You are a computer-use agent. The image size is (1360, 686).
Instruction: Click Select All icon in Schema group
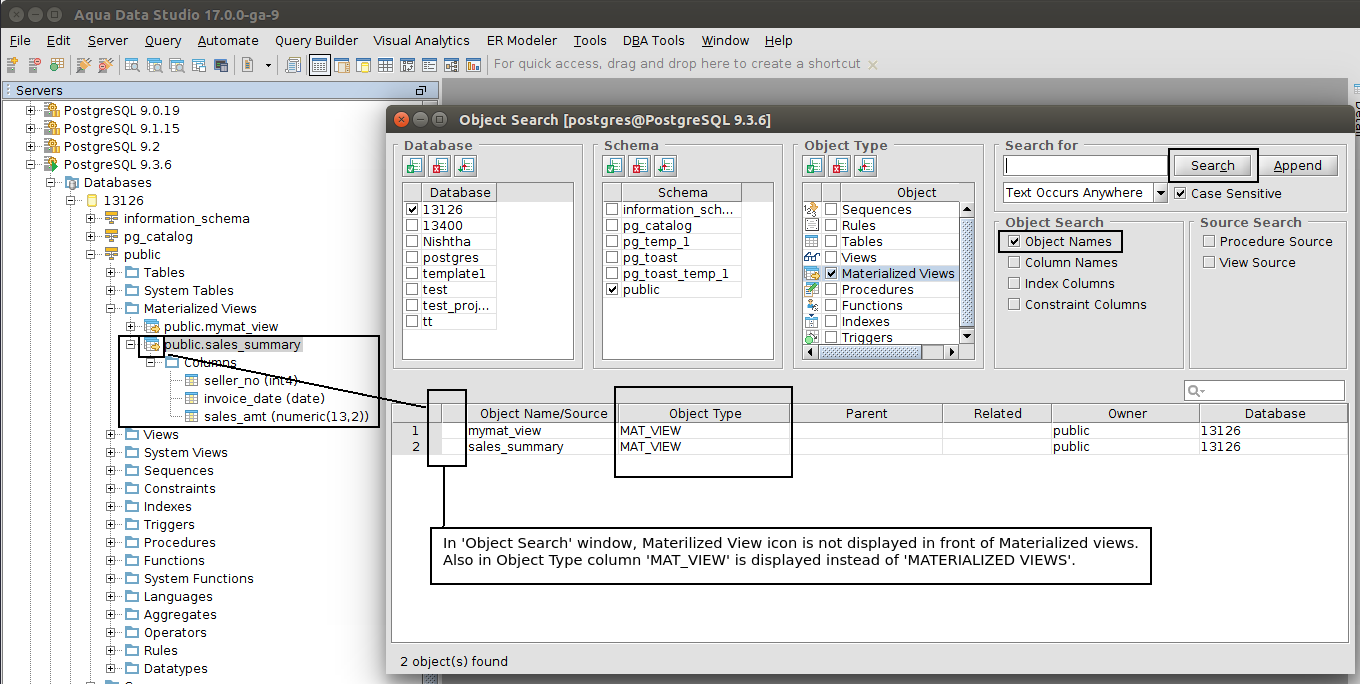614,166
